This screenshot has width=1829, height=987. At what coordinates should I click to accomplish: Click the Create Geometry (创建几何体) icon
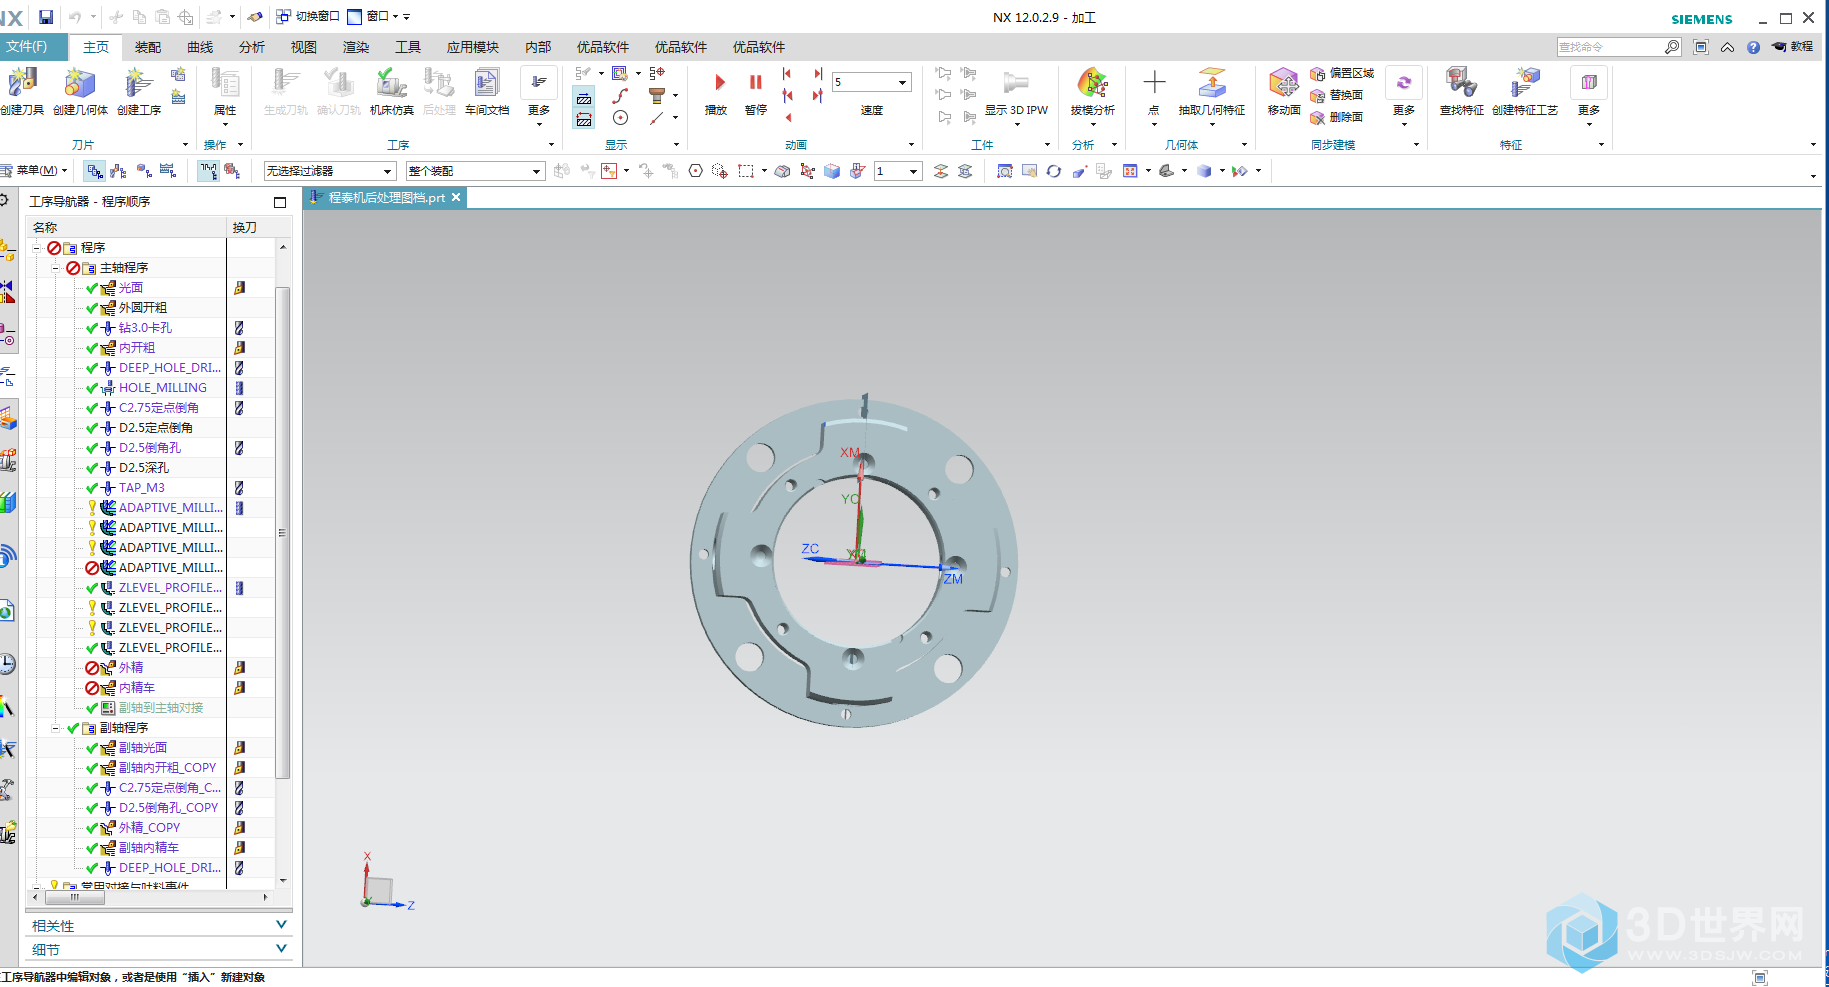(80, 84)
